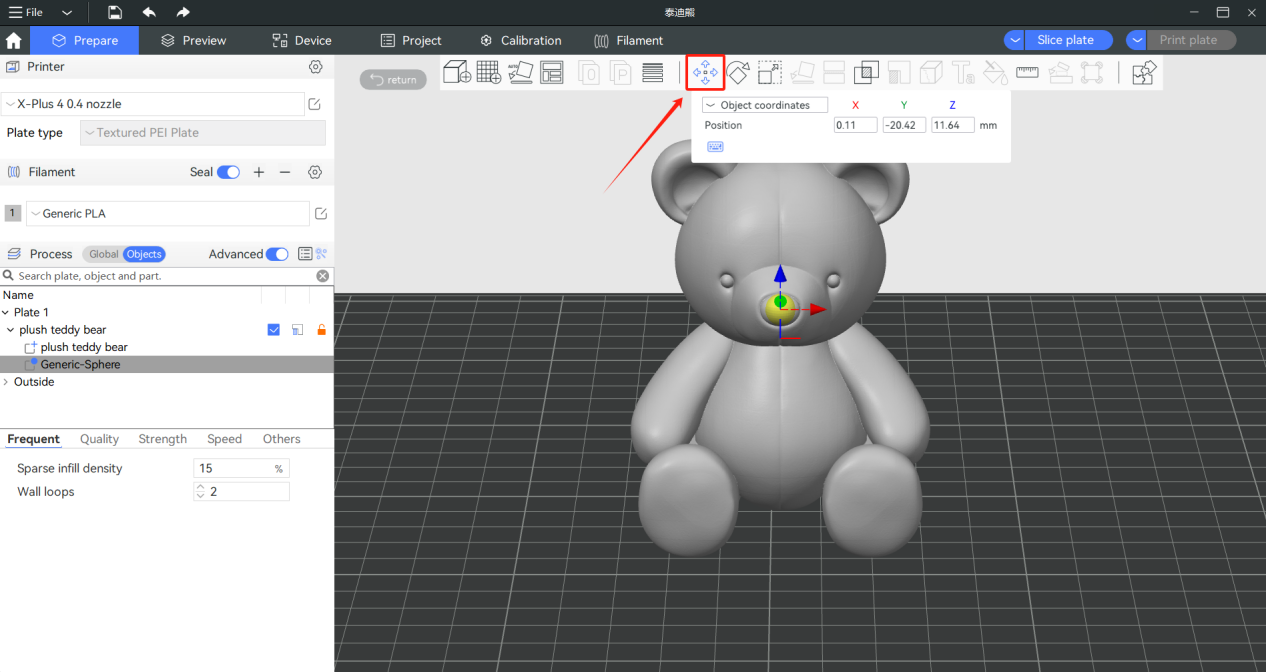Open variable layer height tool
Viewport: 1266px width, 672px height.
[653, 72]
